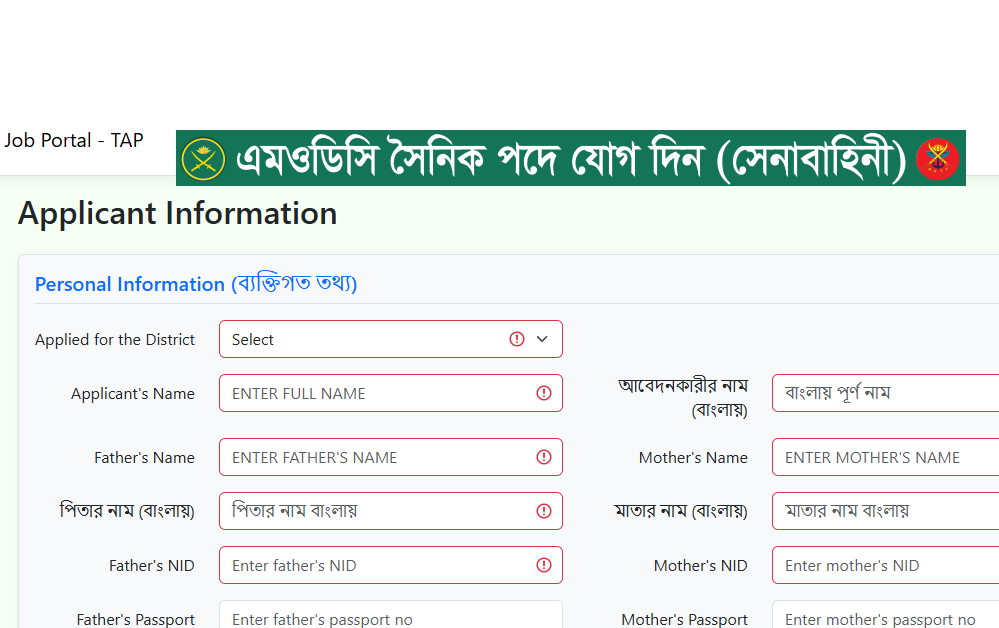Viewport: 999px width, 628px height.
Task: Select the বাংলায় পূর্ণ নাম input box
Action: tap(886, 393)
